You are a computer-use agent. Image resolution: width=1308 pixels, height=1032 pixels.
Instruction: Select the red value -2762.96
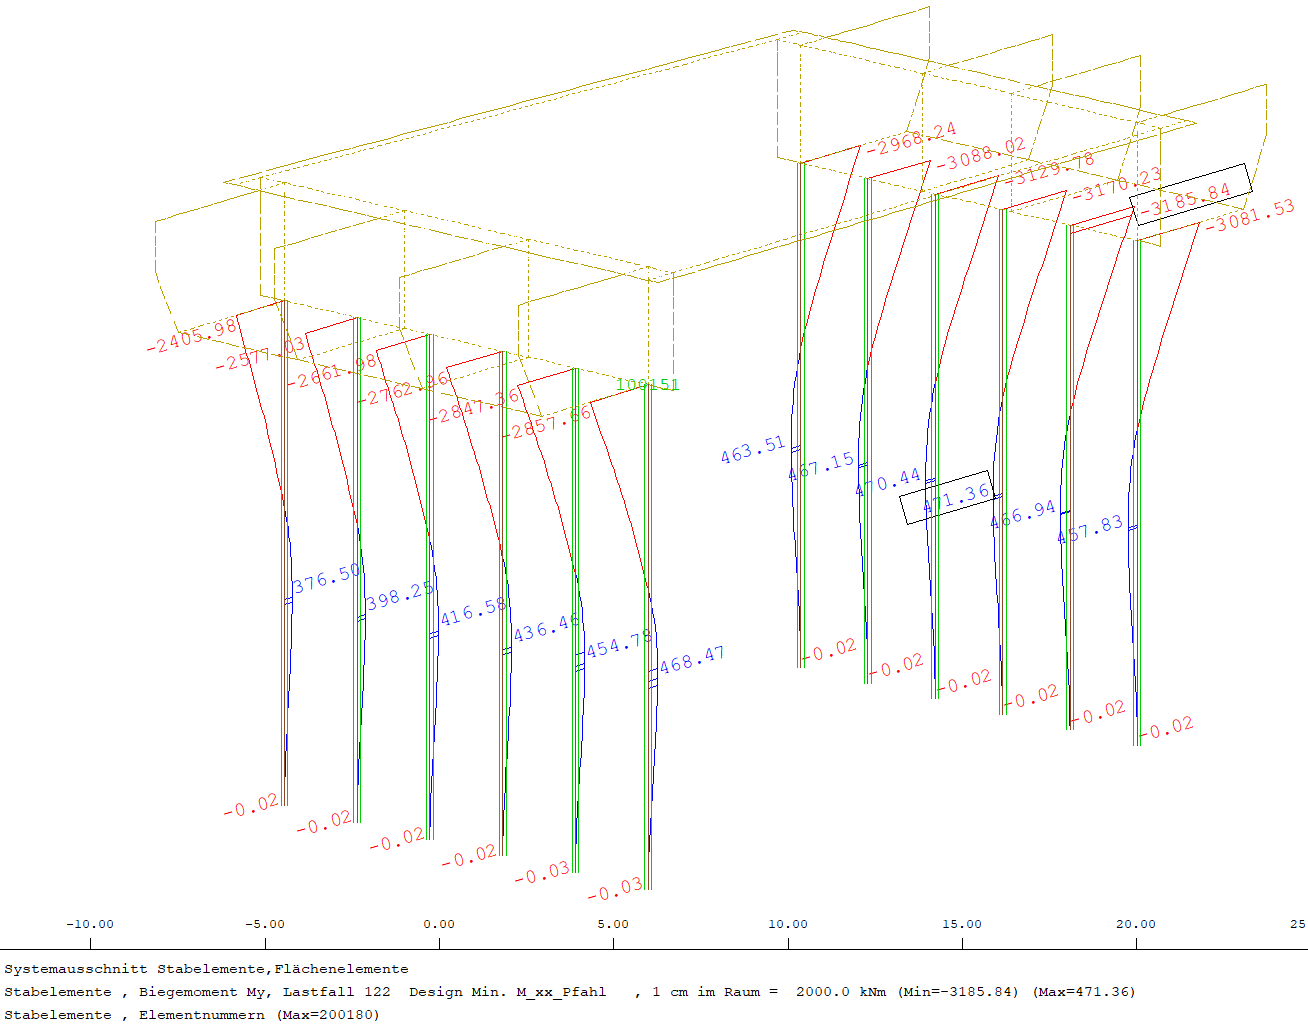(x=404, y=388)
